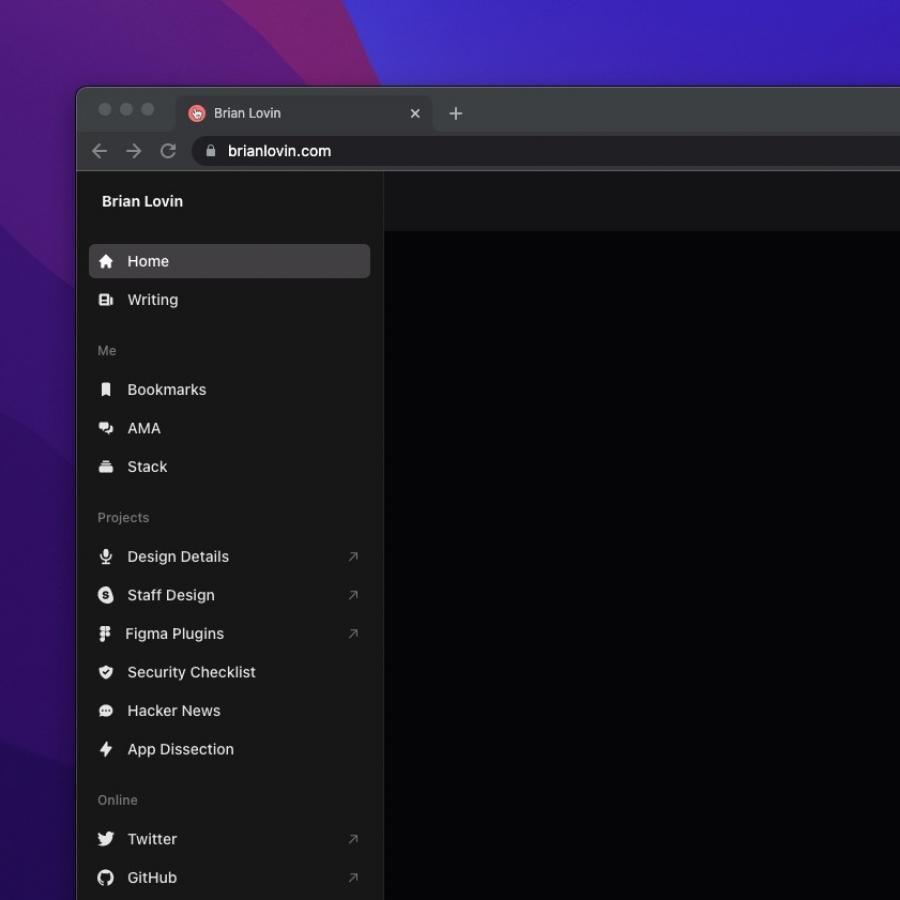
Task: Click the Brian Lovin site title
Action: 141,201
